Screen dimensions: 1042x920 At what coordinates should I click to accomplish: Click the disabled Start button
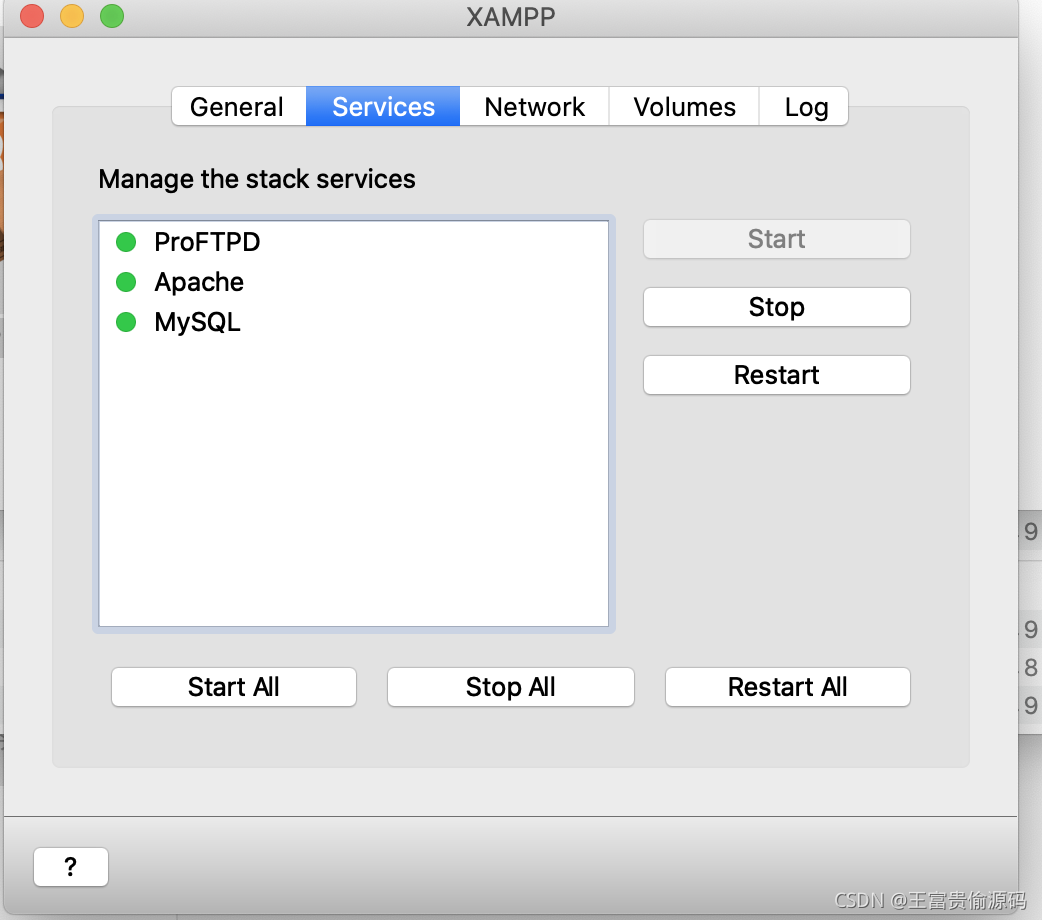(776, 239)
